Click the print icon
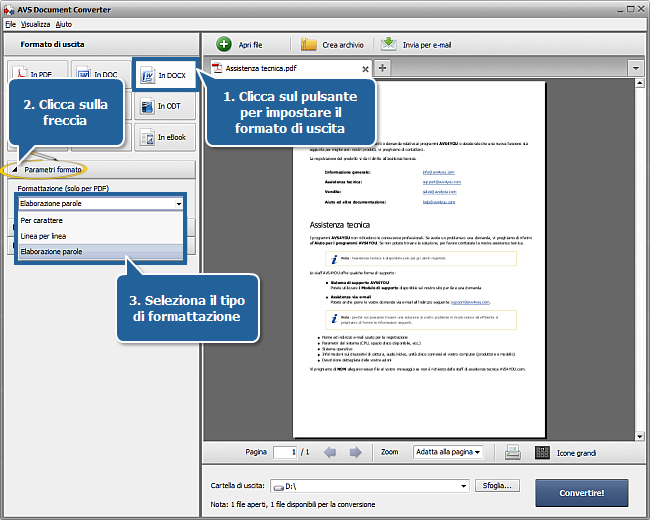The height and width of the screenshot is (520, 650). [513, 452]
